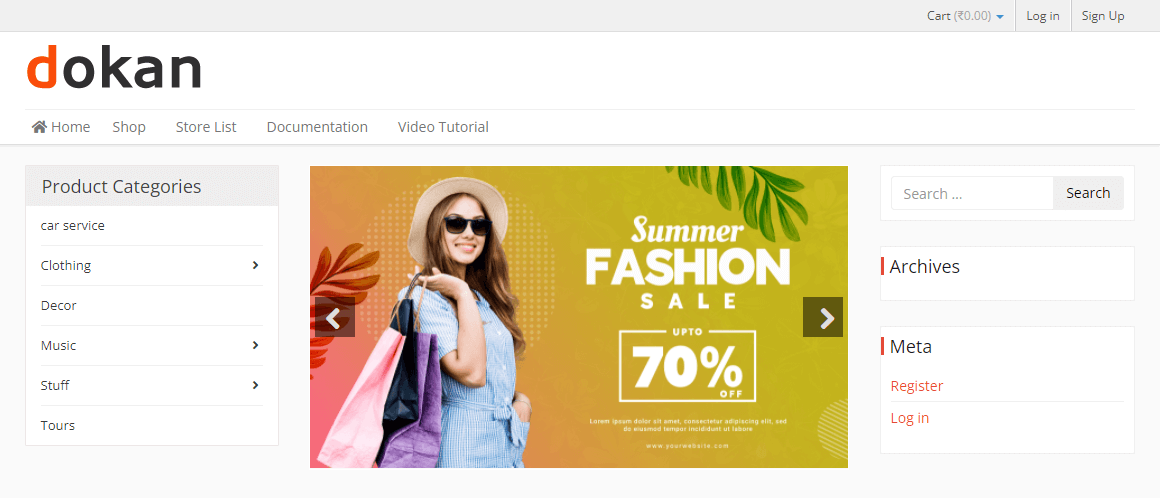Expand the Music category chevron

[x=255, y=345]
